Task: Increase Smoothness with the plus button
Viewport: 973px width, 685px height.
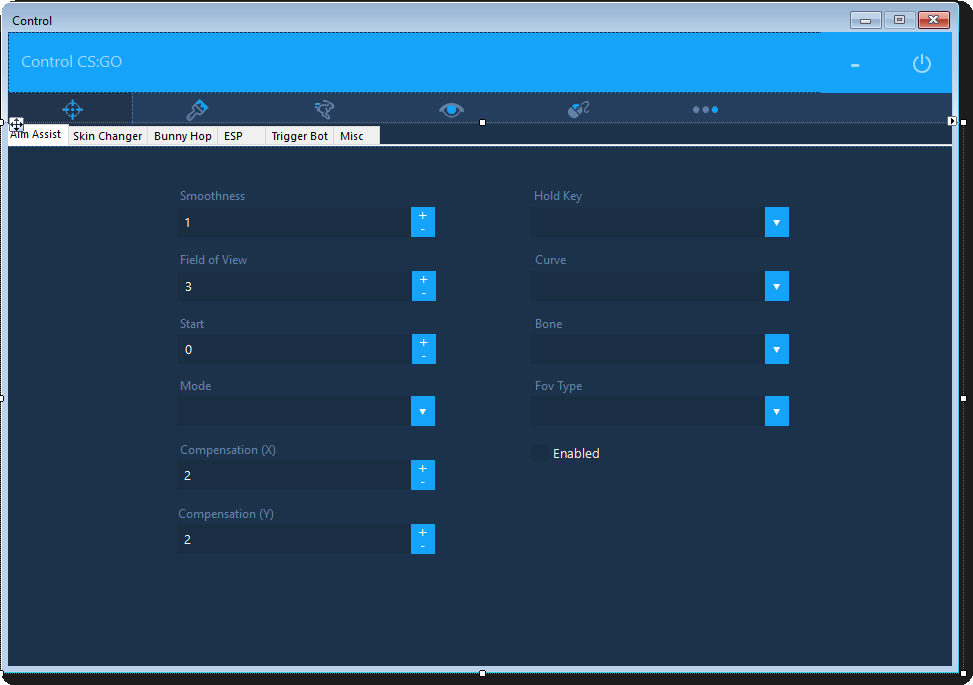Action: (x=422, y=215)
